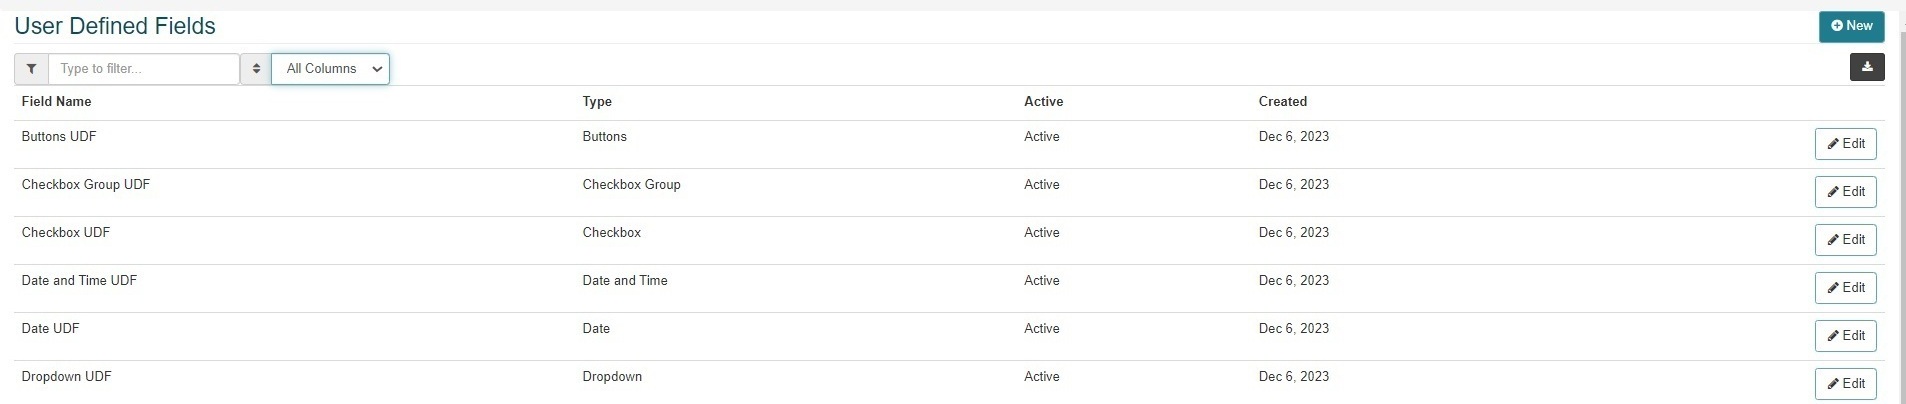This screenshot has width=1906, height=404.
Task: Open the All Columns dropdown
Action: (x=330, y=69)
